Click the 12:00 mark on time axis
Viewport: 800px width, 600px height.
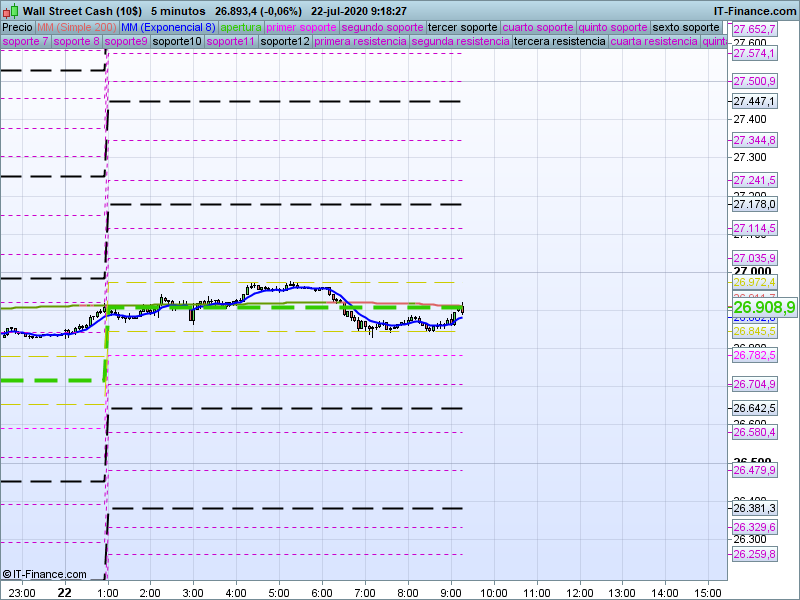(x=580, y=592)
